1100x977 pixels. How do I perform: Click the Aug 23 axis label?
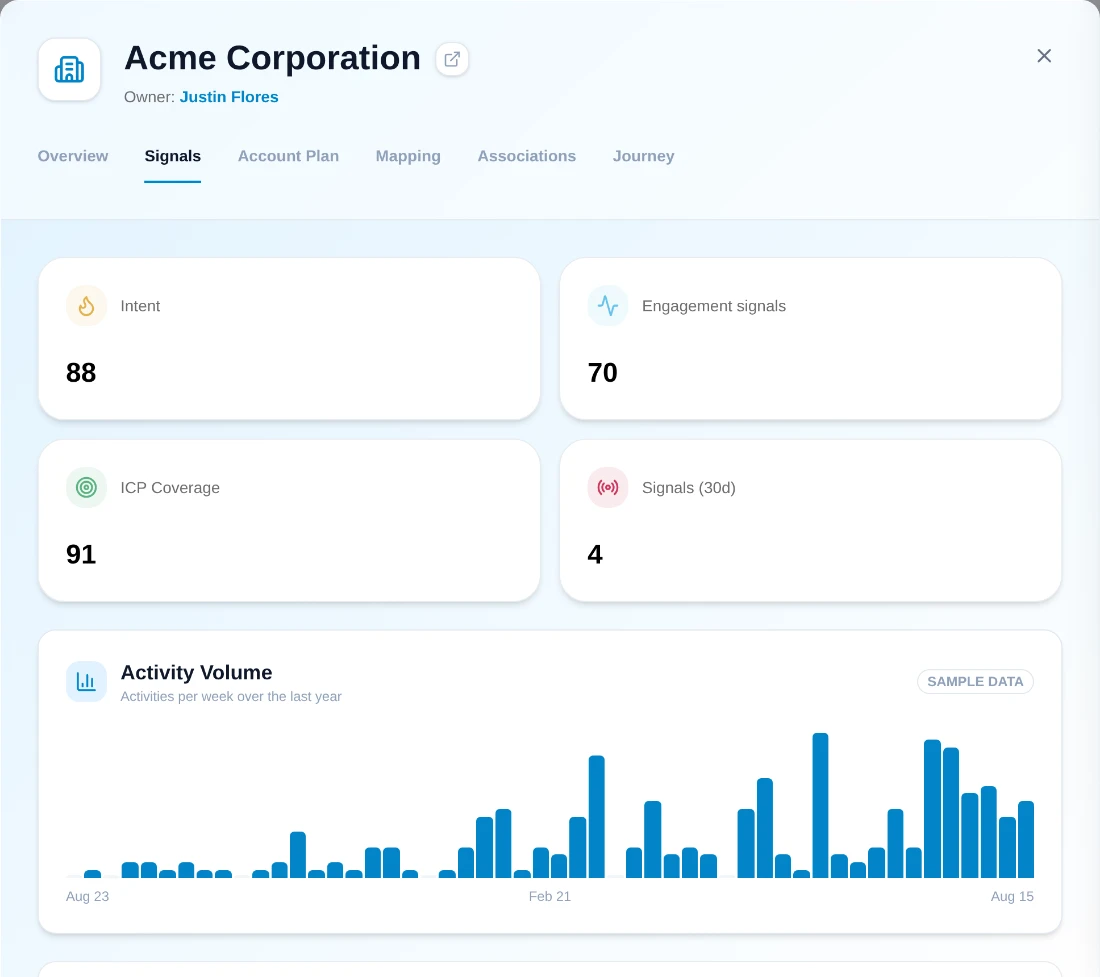coord(88,896)
